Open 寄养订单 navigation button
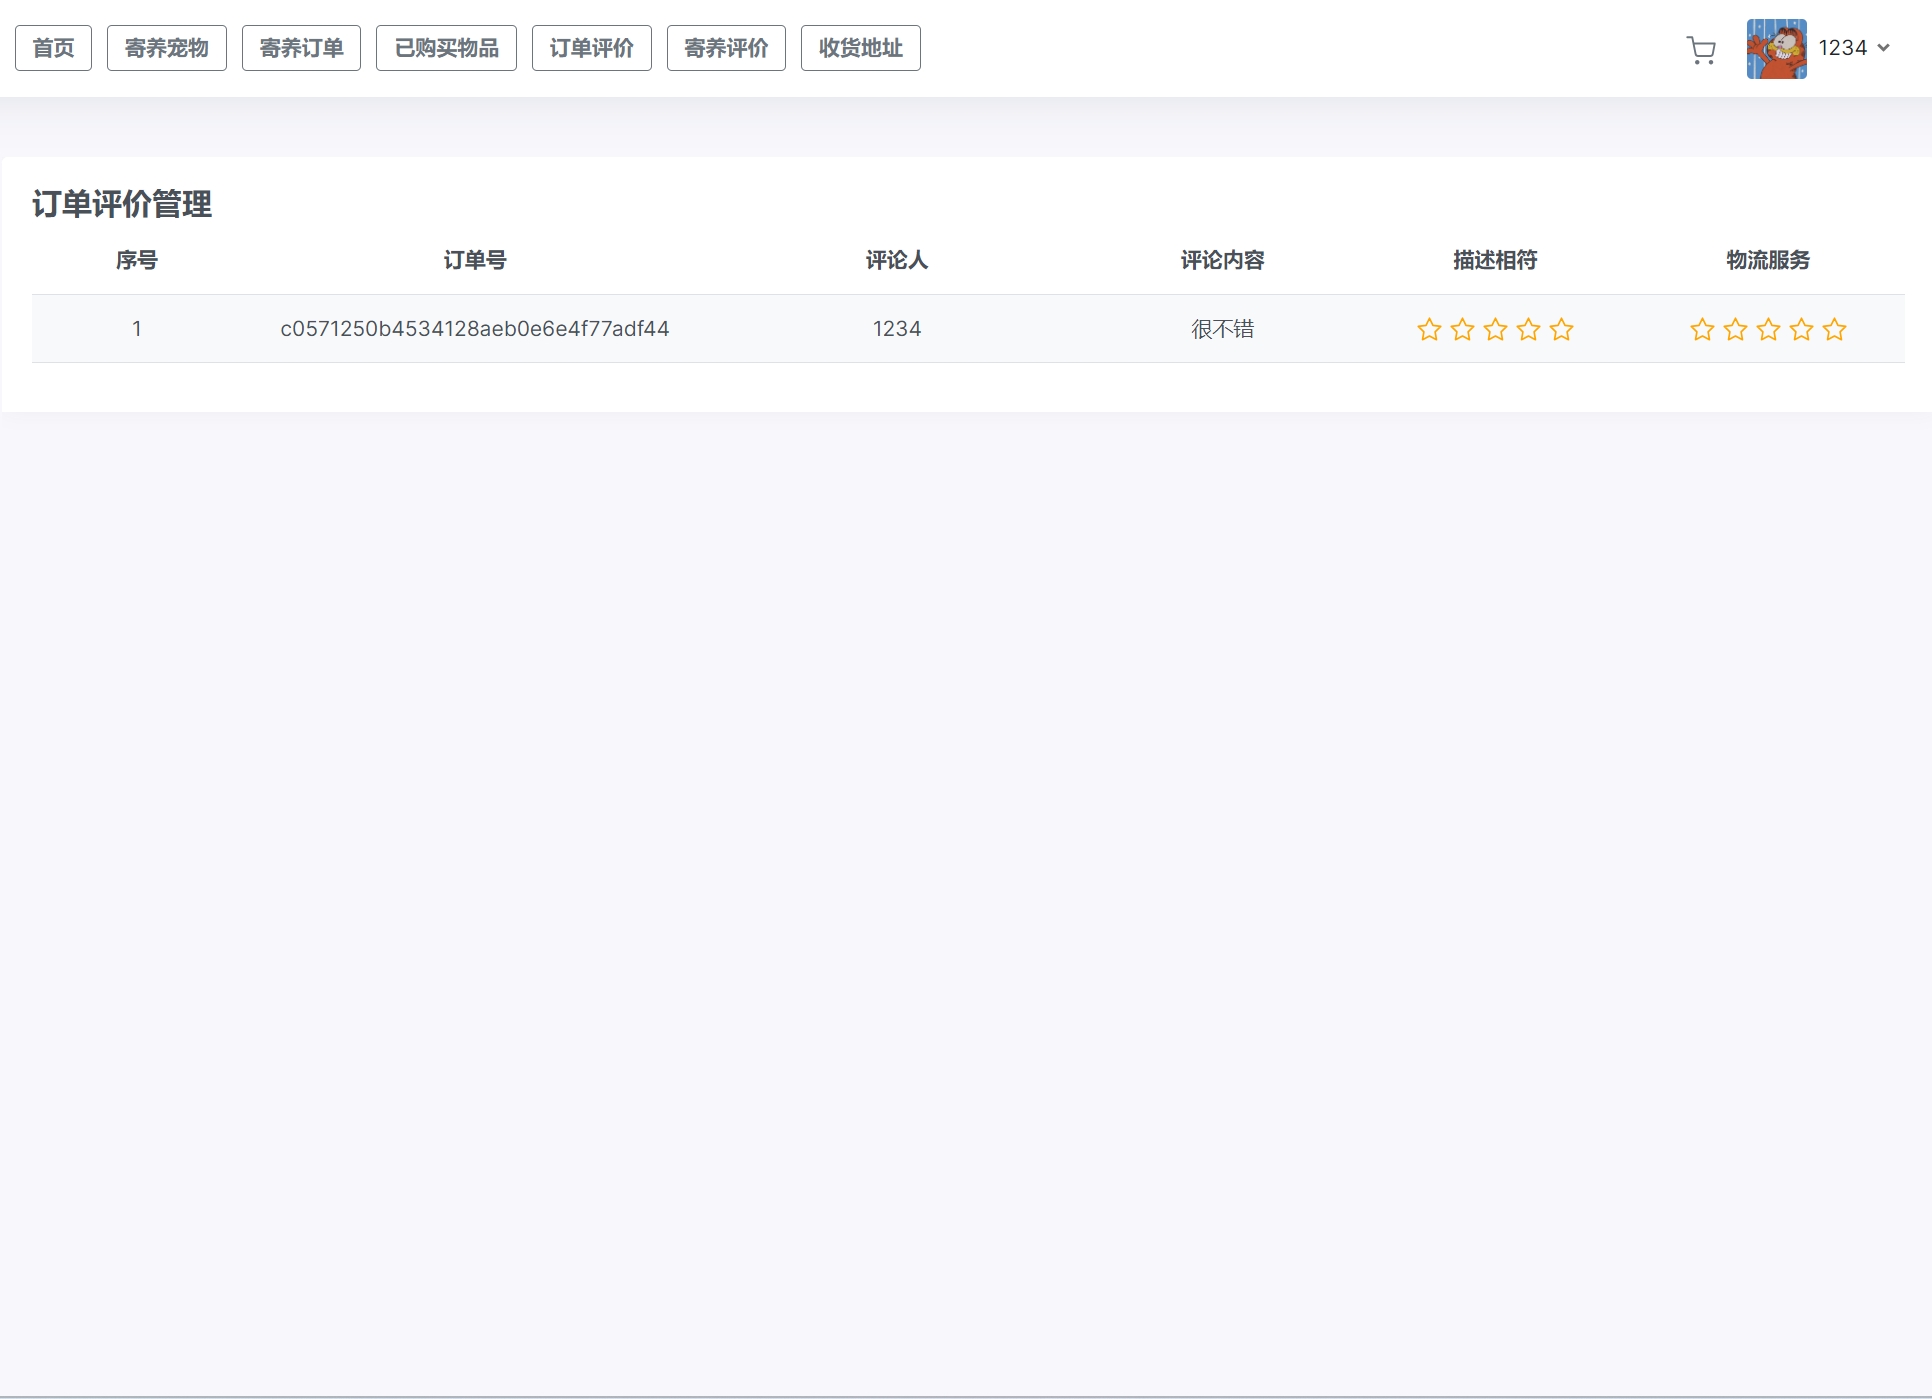The height and width of the screenshot is (1399, 1932). click(301, 48)
